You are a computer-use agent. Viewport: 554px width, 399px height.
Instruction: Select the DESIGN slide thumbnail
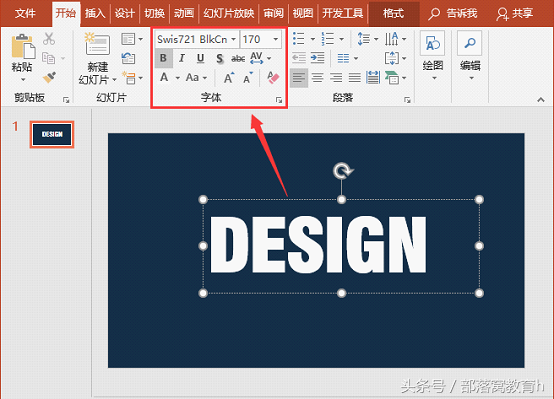click(x=52, y=134)
